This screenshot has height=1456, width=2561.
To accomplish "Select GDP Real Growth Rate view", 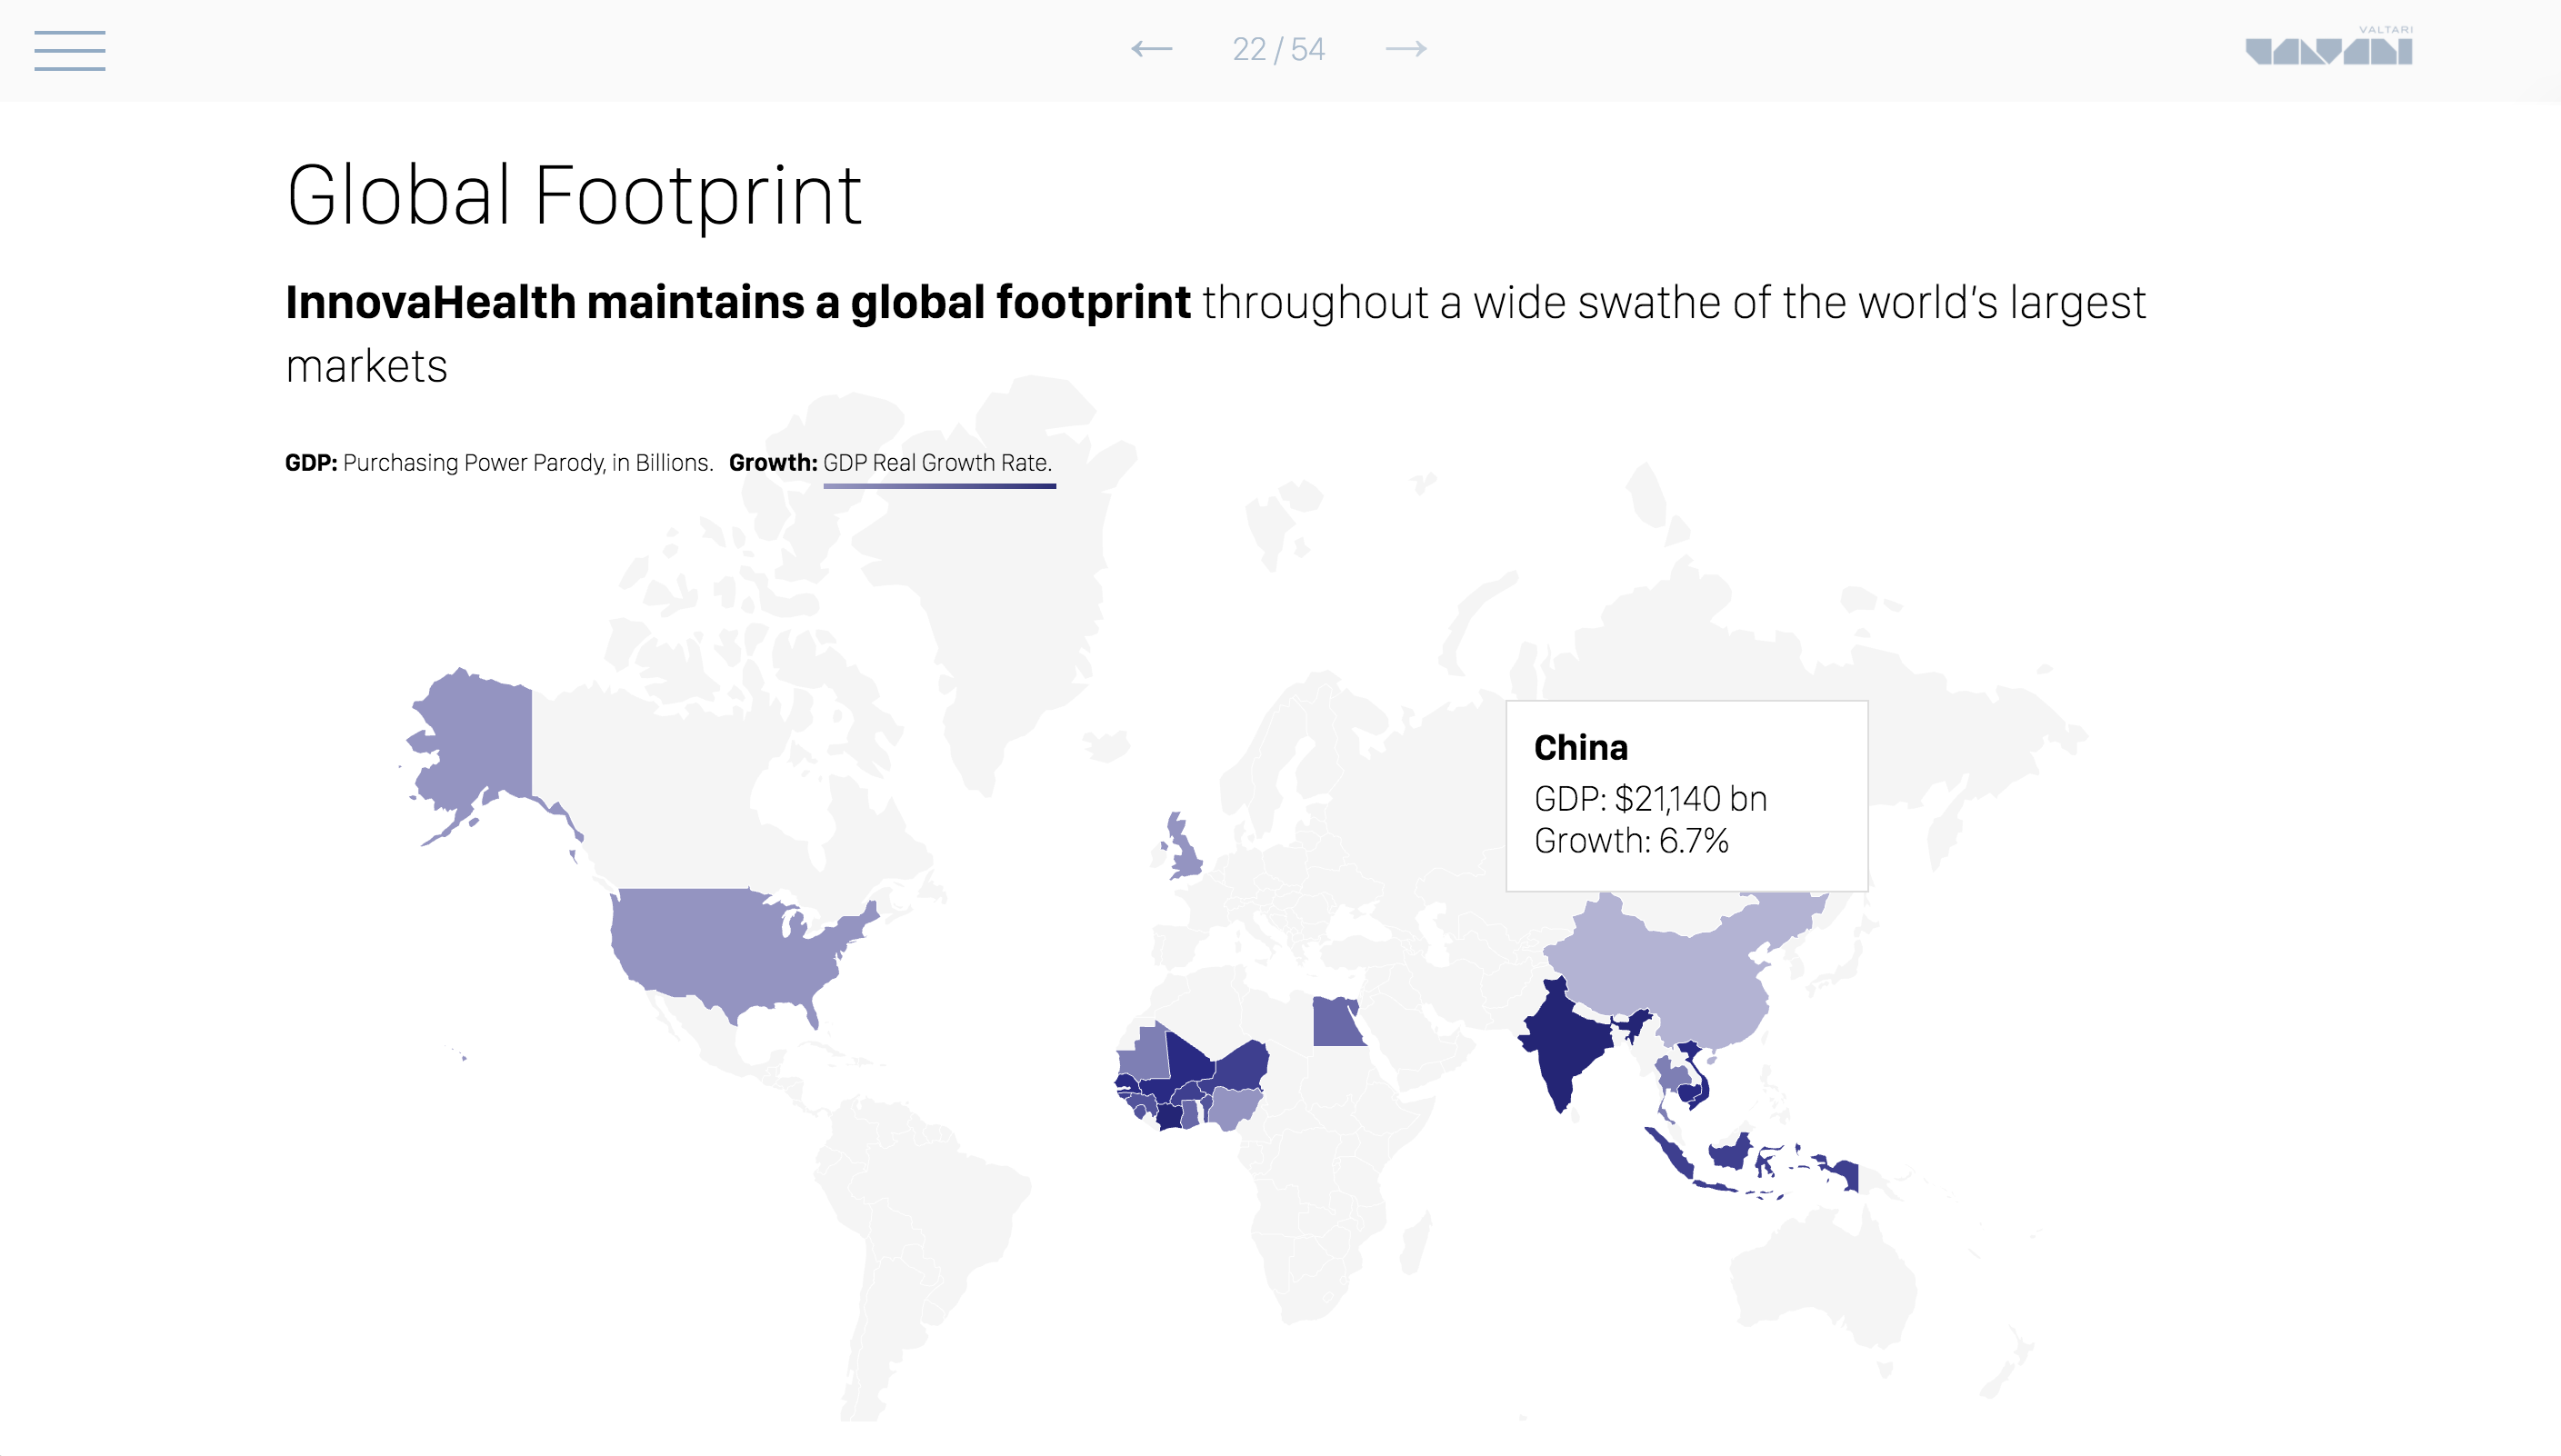I will point(937,463).
